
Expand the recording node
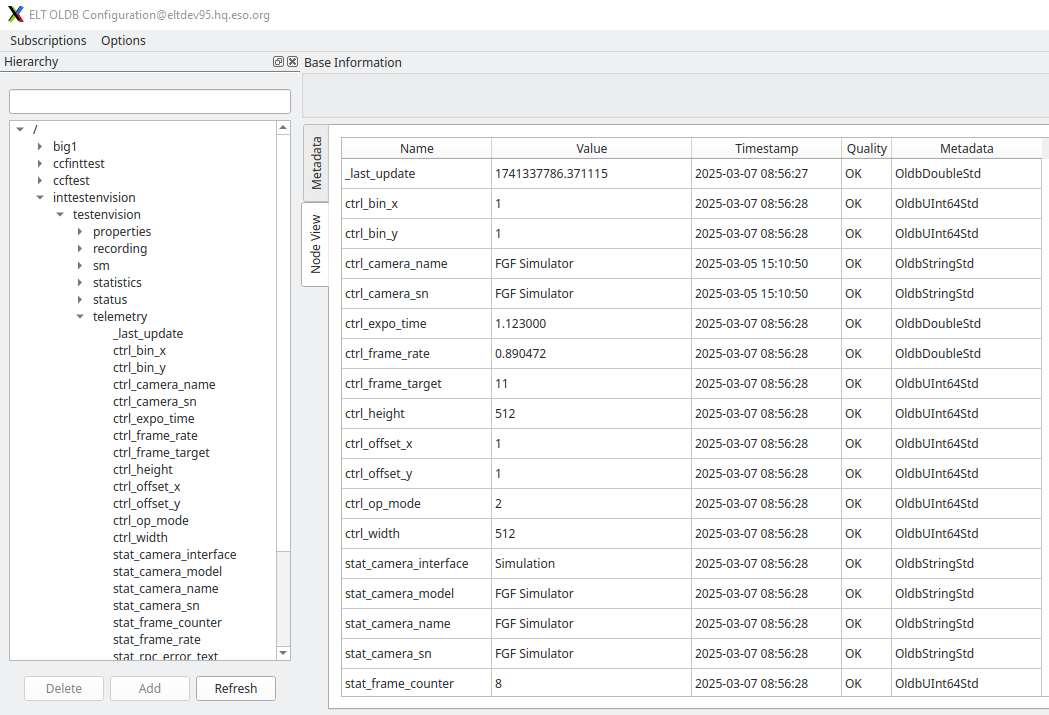point(80,248)
